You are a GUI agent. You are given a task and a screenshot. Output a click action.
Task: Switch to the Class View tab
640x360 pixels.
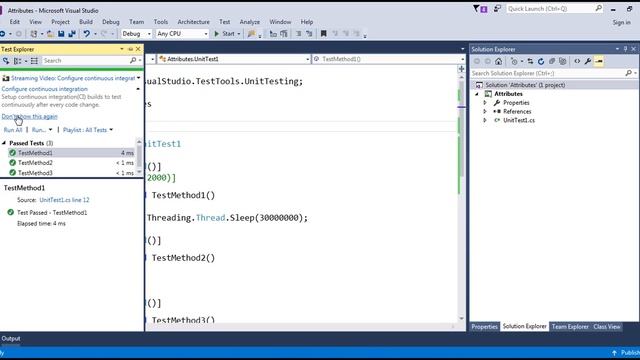coord(607,327)
